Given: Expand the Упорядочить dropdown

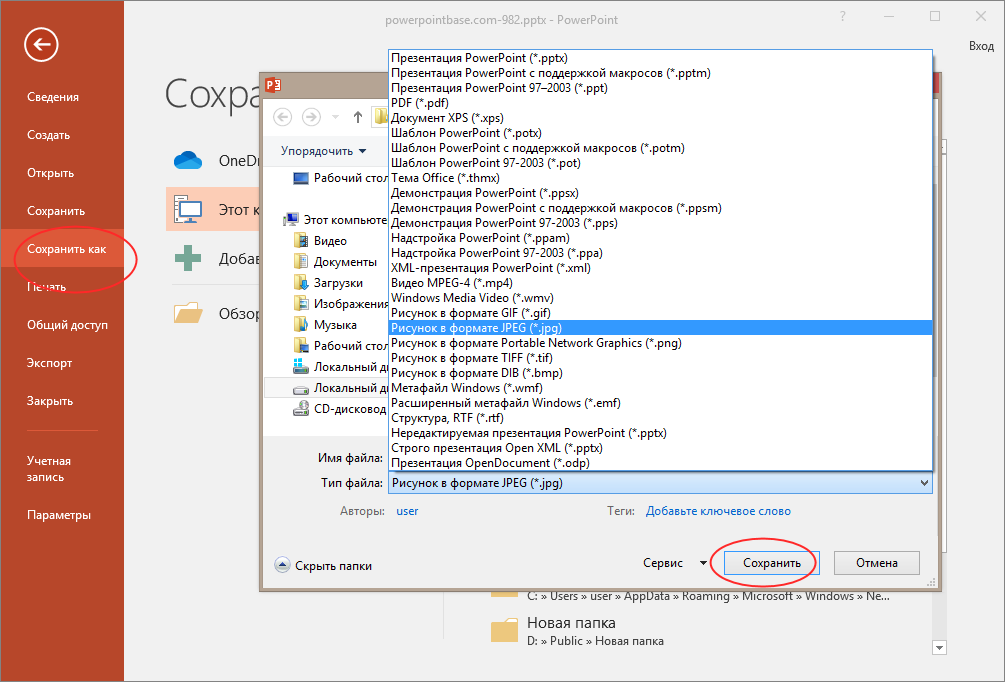Looking at the screenshot, I should [323, 151].
